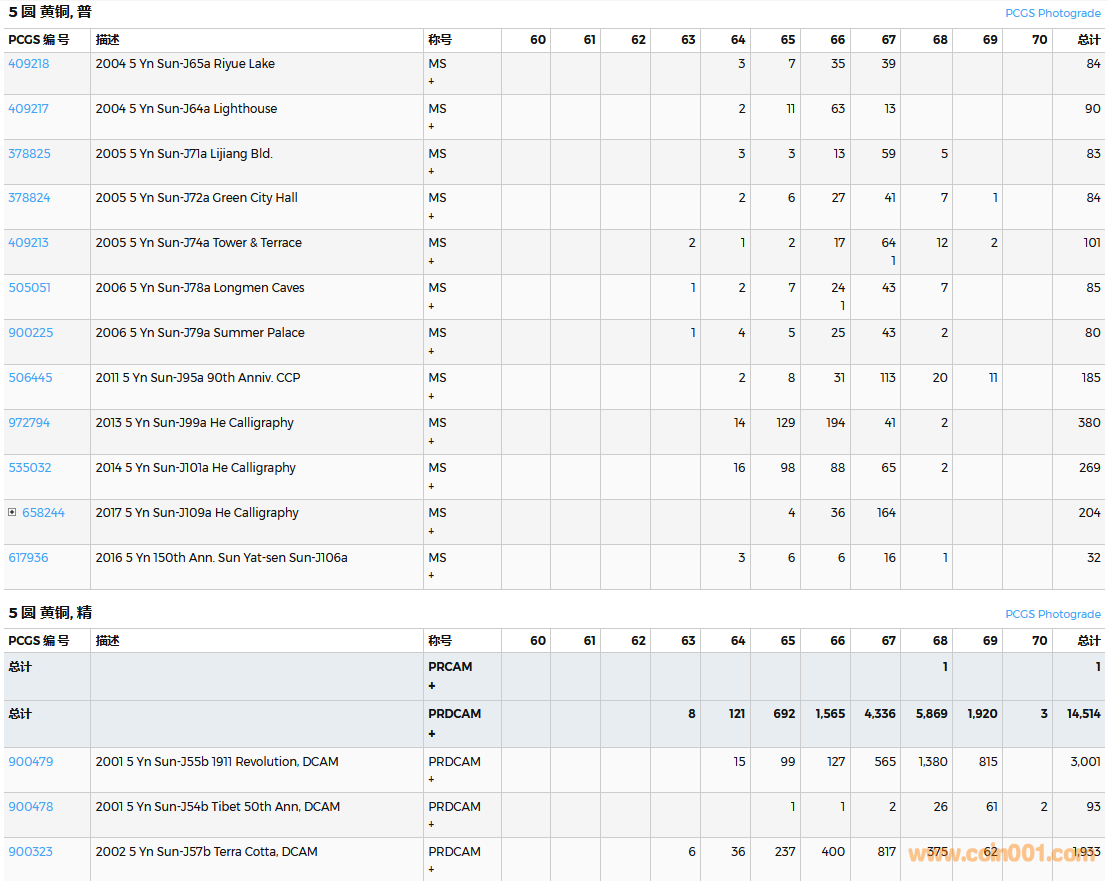Expand plus grades for Riyue Lake row
This screenshot has height=881, width=1108.
click(x=431, y=81)
